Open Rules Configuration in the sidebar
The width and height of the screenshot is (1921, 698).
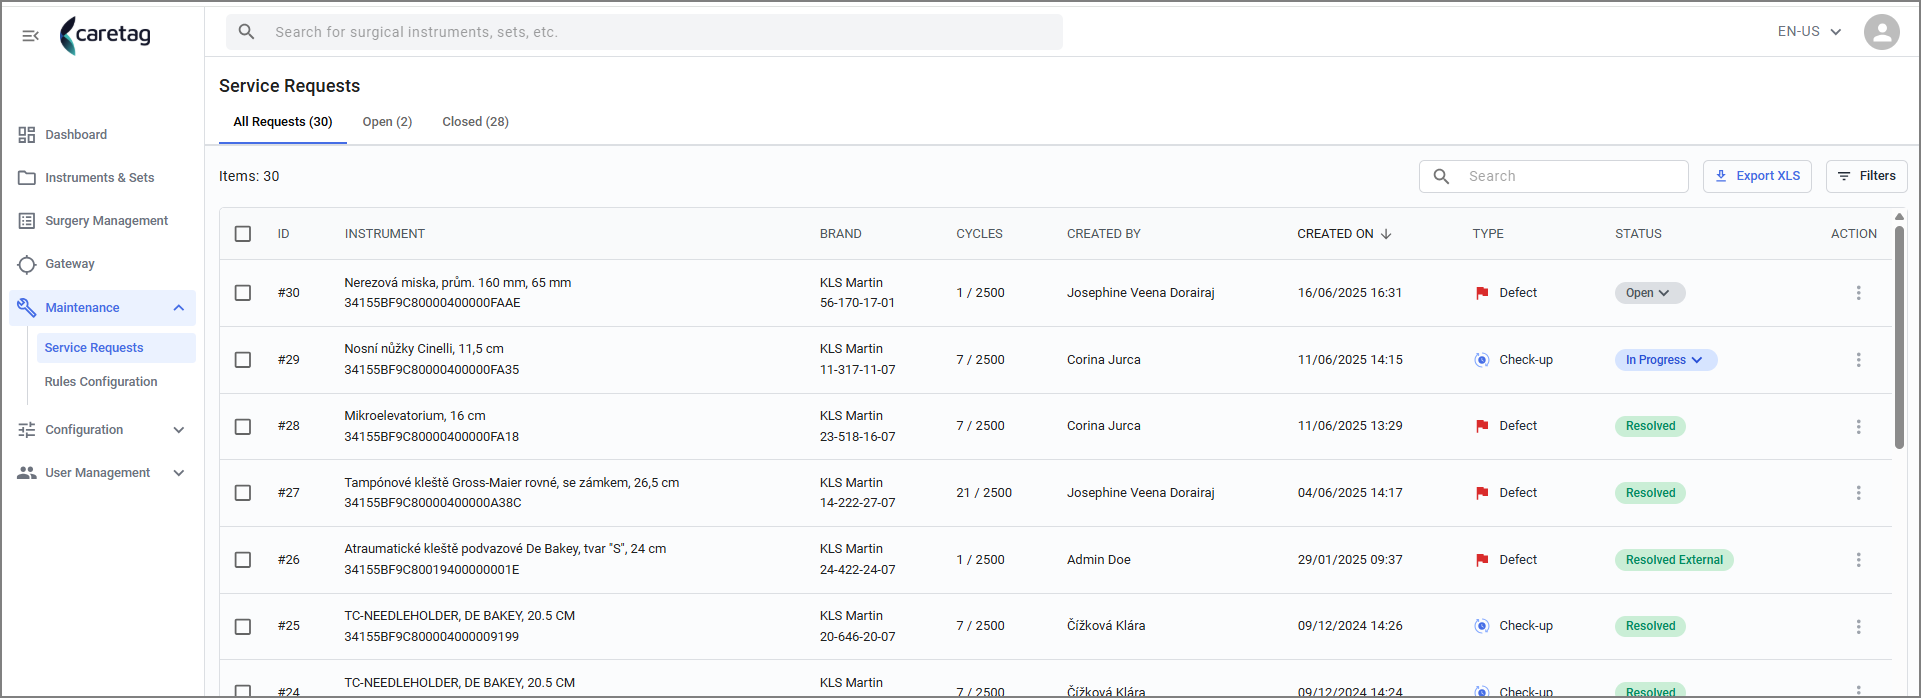[x=101, y=382]
